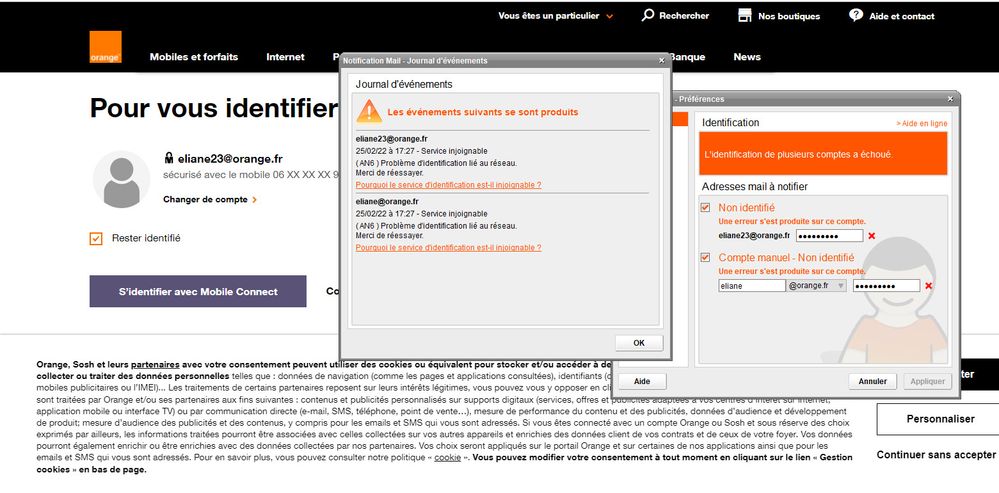
Task: Click S'identifier avec Mobile Connect button
Action: click(x=198, y=291)
